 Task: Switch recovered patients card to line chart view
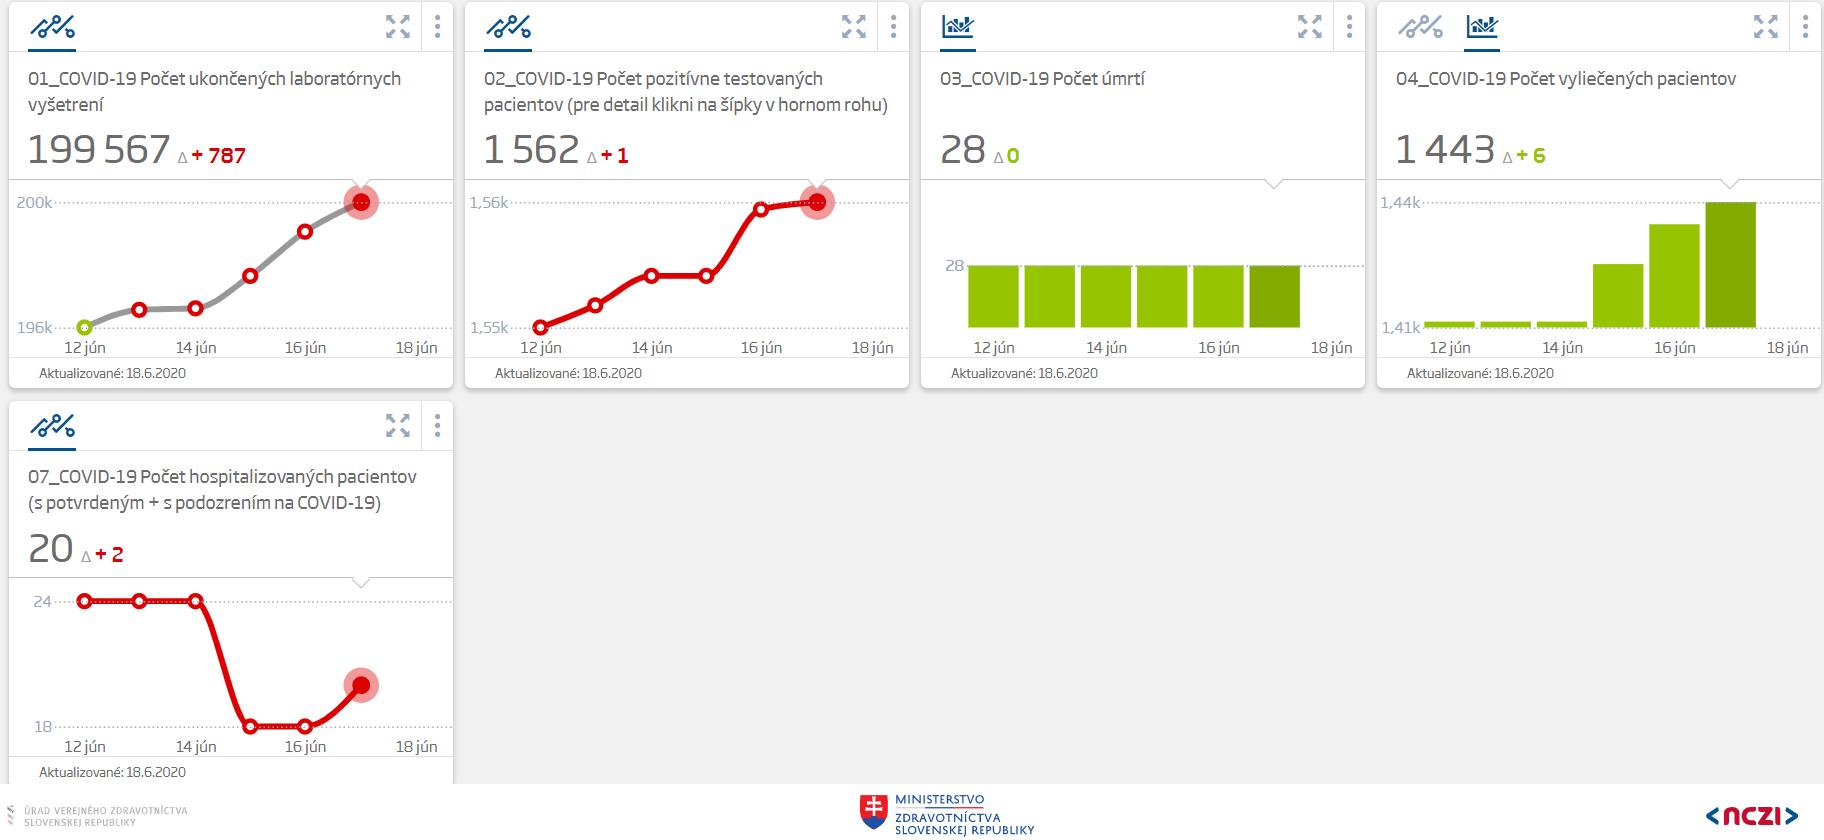tap(1420, 27)
